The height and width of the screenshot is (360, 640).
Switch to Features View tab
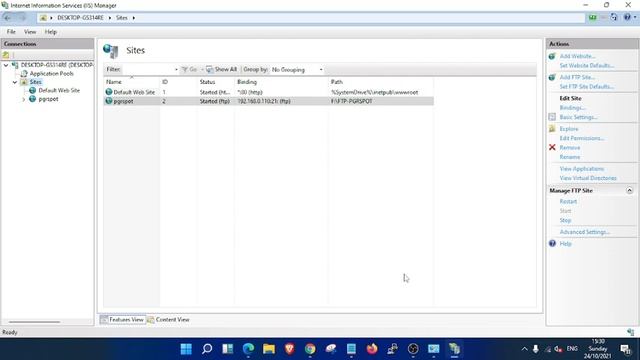pyautogui.click(x=122, y=320)
